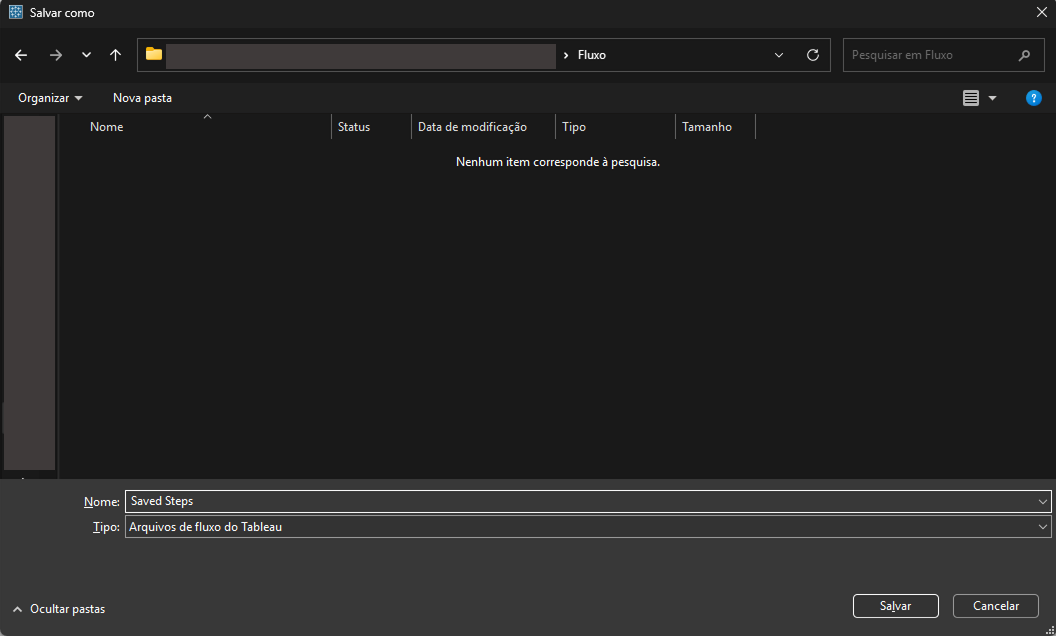
Task: Open recent locations dropdown arrow
Action: (x=86, y=55)
